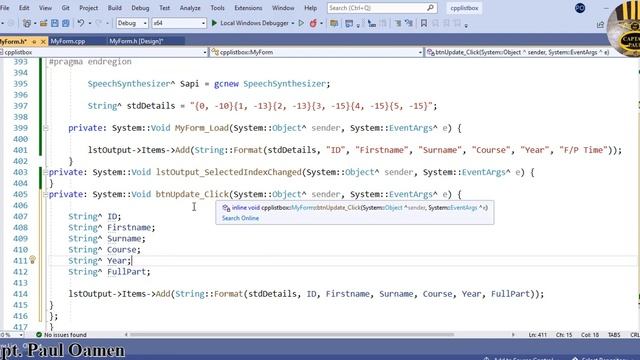Open the Local Windows Debugger dropdown arrow
The width and height of the screenshot is (640, 360).
[x=293, y=23]
